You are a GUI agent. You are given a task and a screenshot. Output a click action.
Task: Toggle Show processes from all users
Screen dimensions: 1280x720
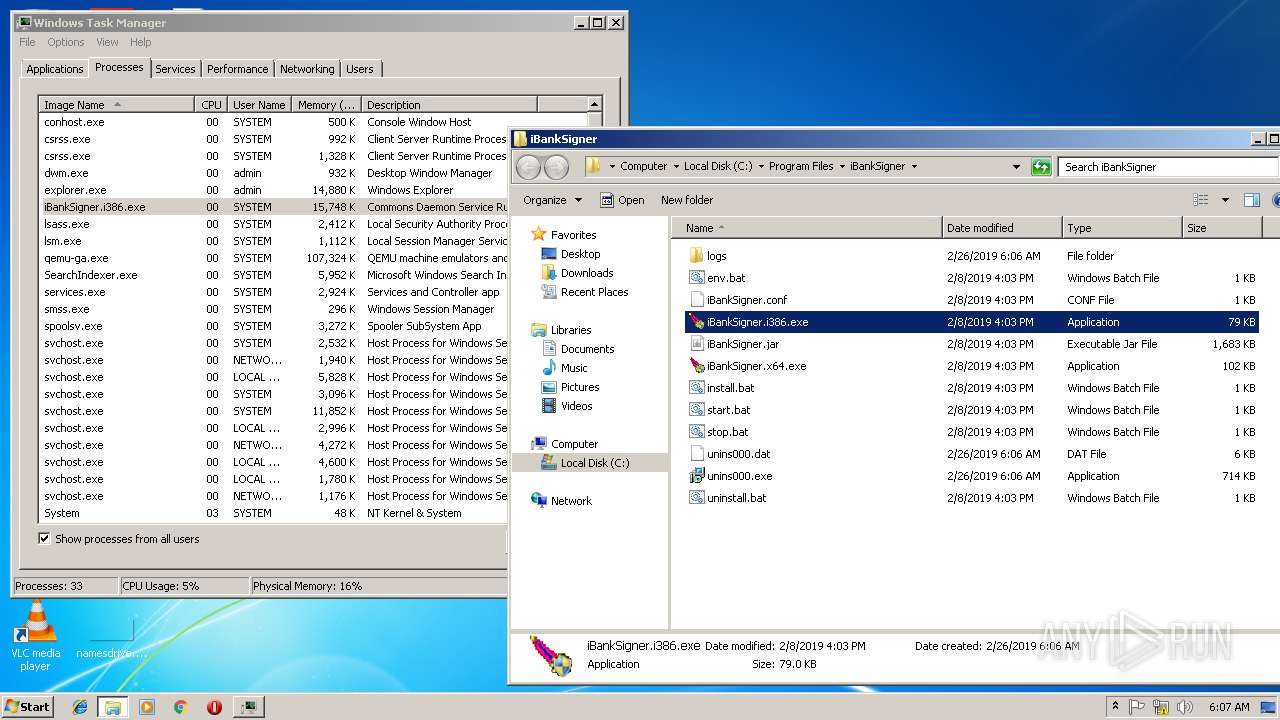point(44,538)
